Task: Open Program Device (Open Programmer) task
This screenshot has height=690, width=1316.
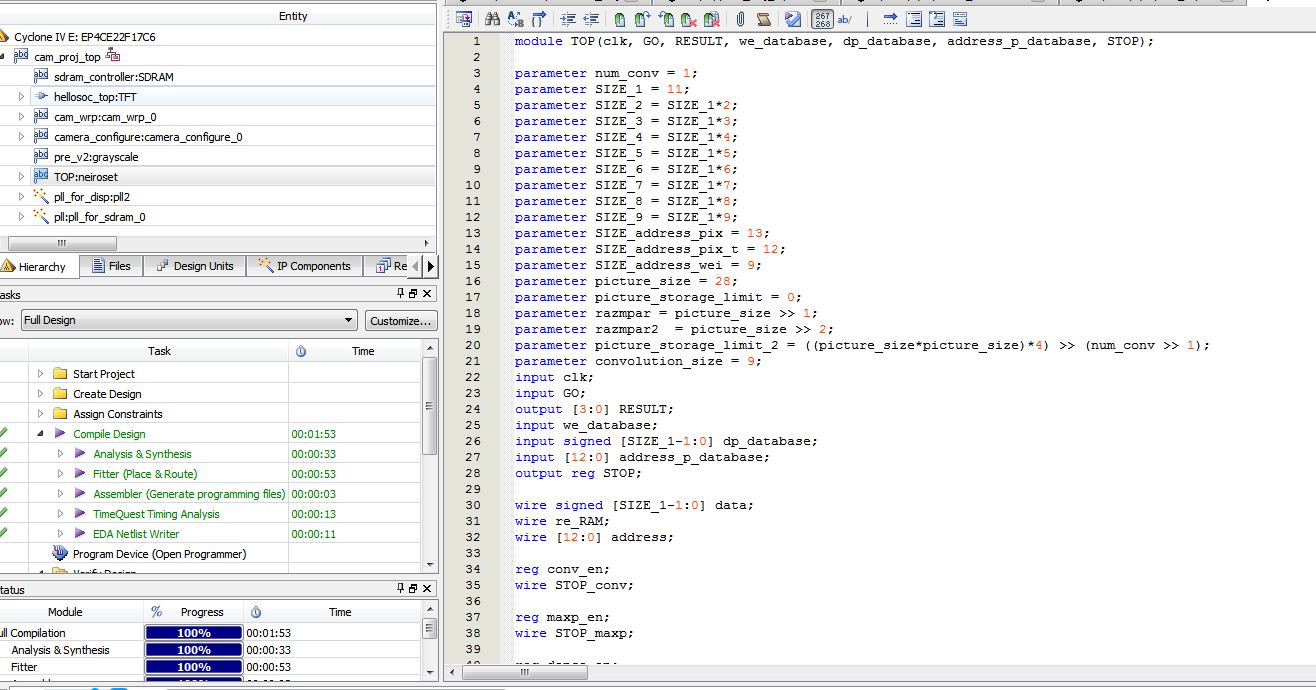Action: [159, 554]
